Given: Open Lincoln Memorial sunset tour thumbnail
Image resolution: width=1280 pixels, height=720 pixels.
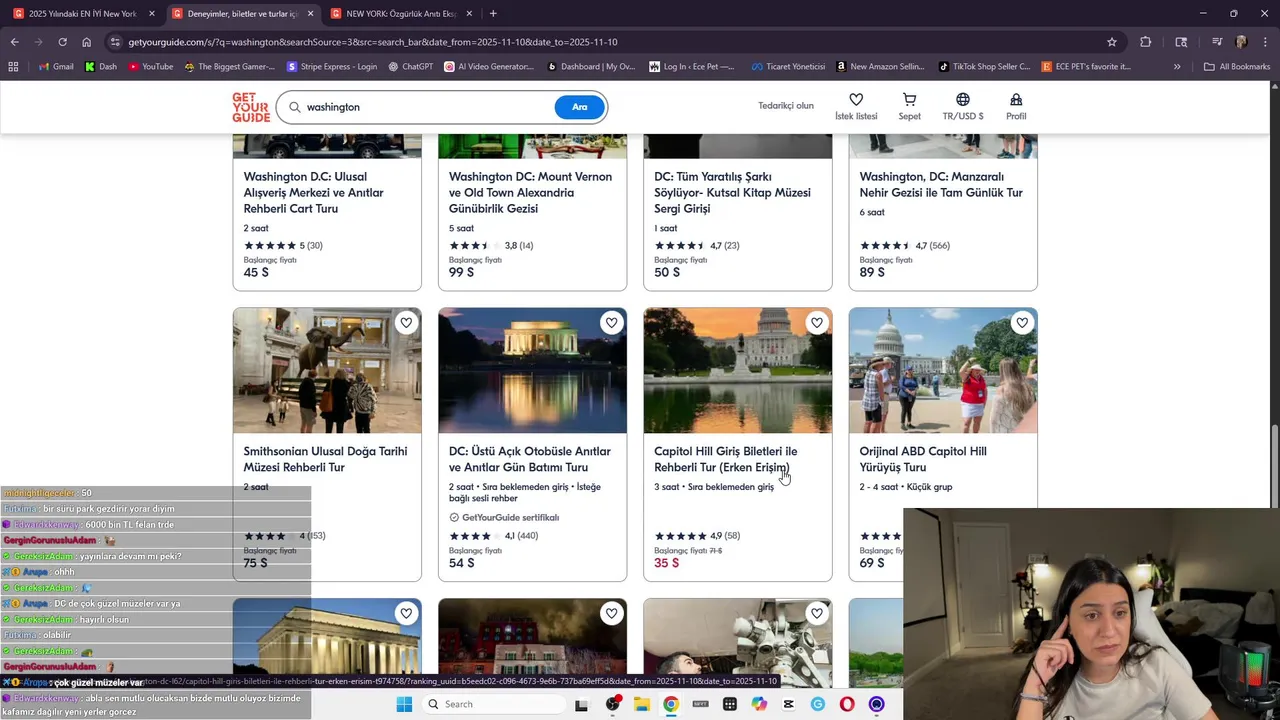Looking at the screenshot, I should (x=532, y=370).
